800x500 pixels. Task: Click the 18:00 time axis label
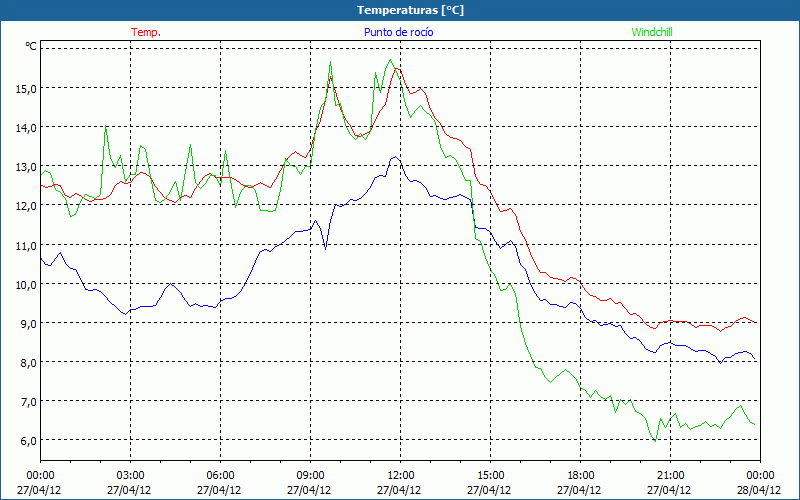click(580, 476)
